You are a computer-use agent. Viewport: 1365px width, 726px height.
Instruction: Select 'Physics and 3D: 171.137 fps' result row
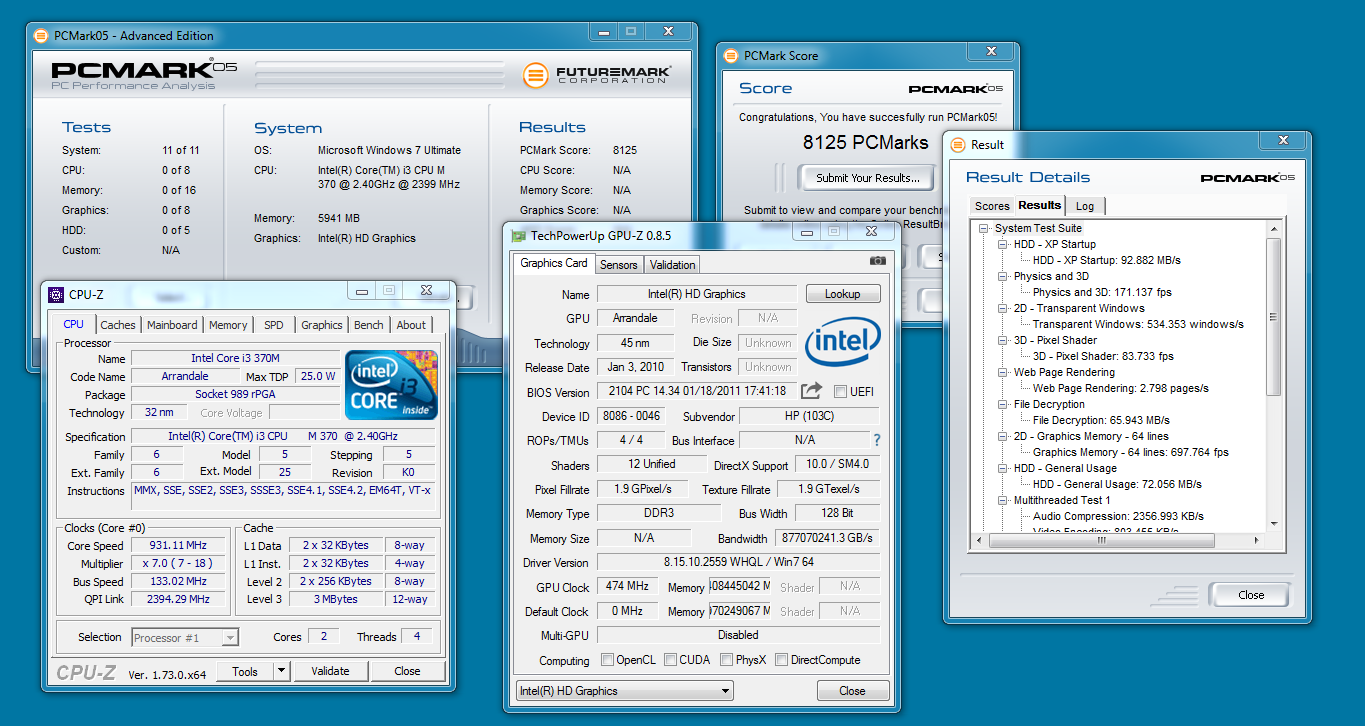pyautogui.click(x=1102, y=293)
